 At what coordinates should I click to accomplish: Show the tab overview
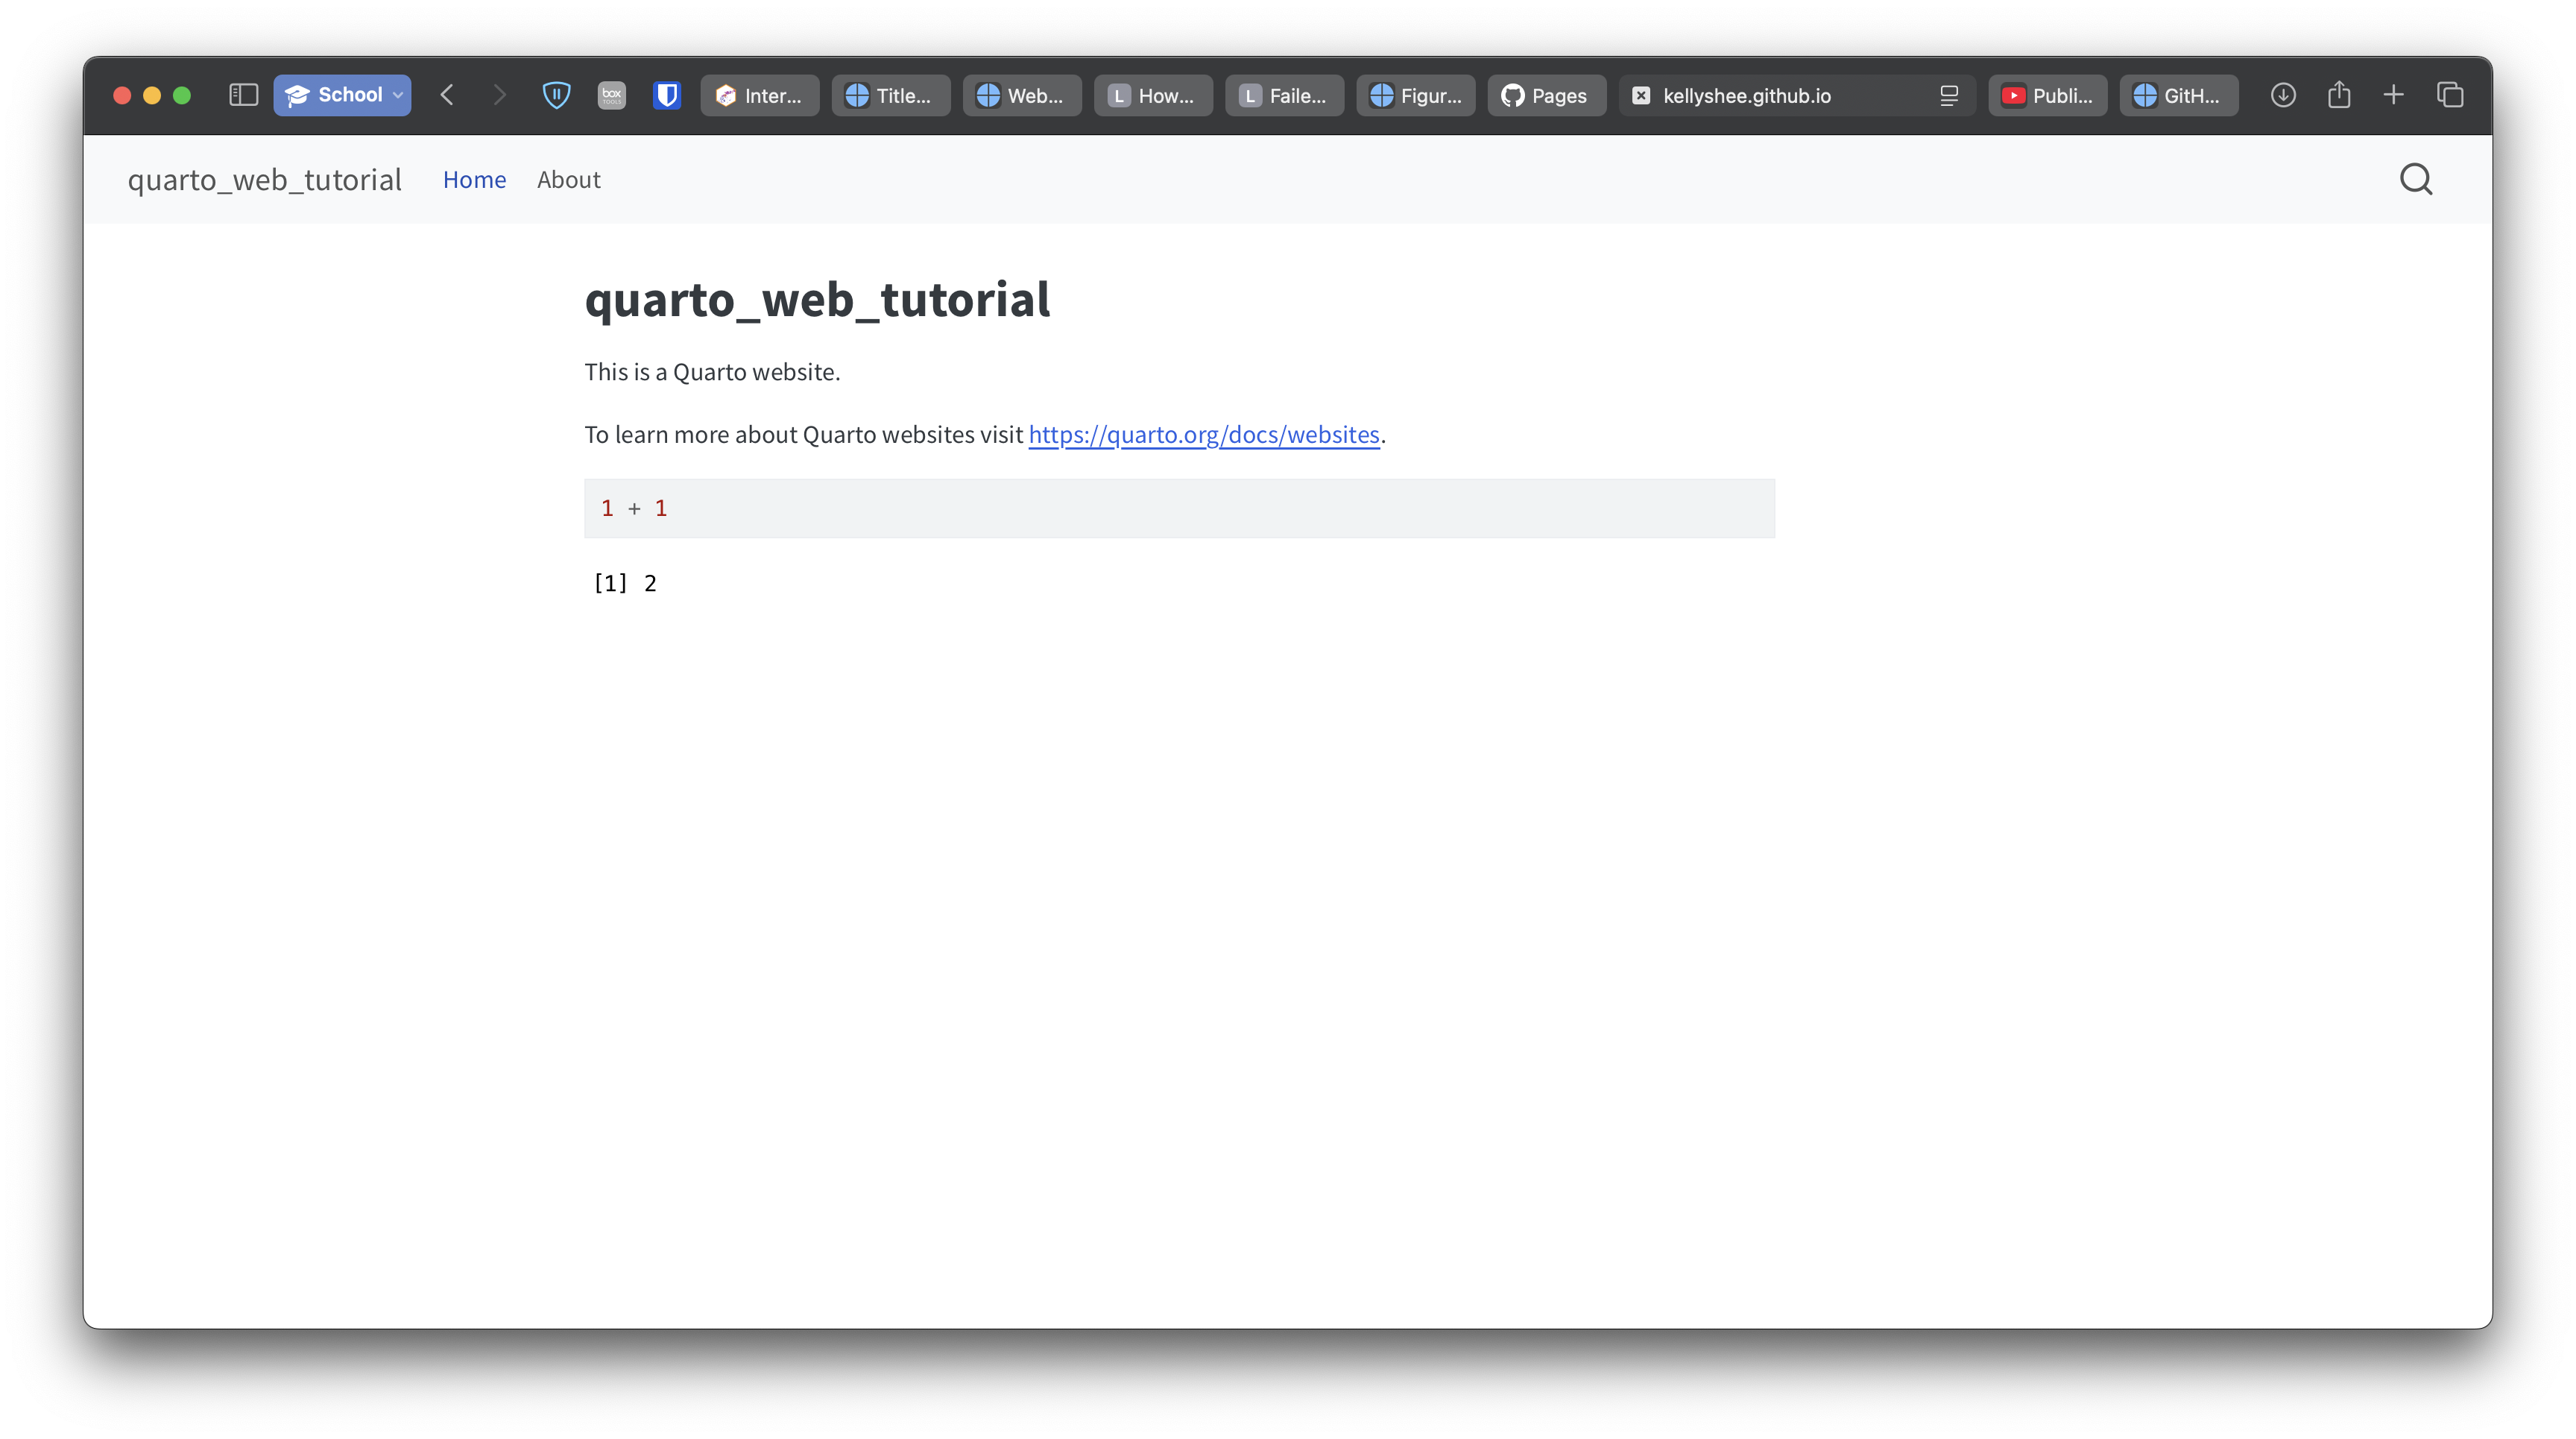(2450, 95)
